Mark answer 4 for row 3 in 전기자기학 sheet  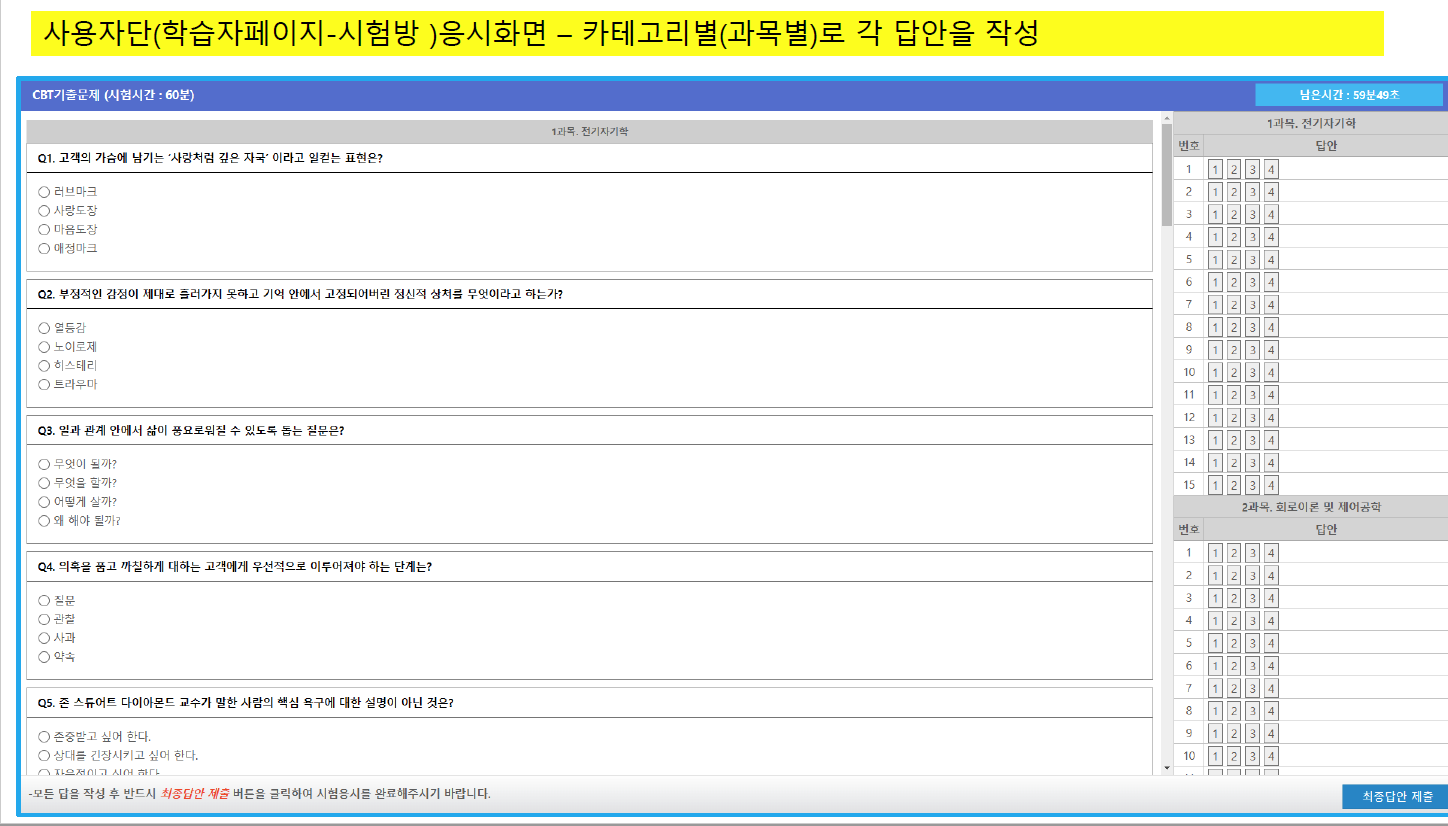[1271, 214]
